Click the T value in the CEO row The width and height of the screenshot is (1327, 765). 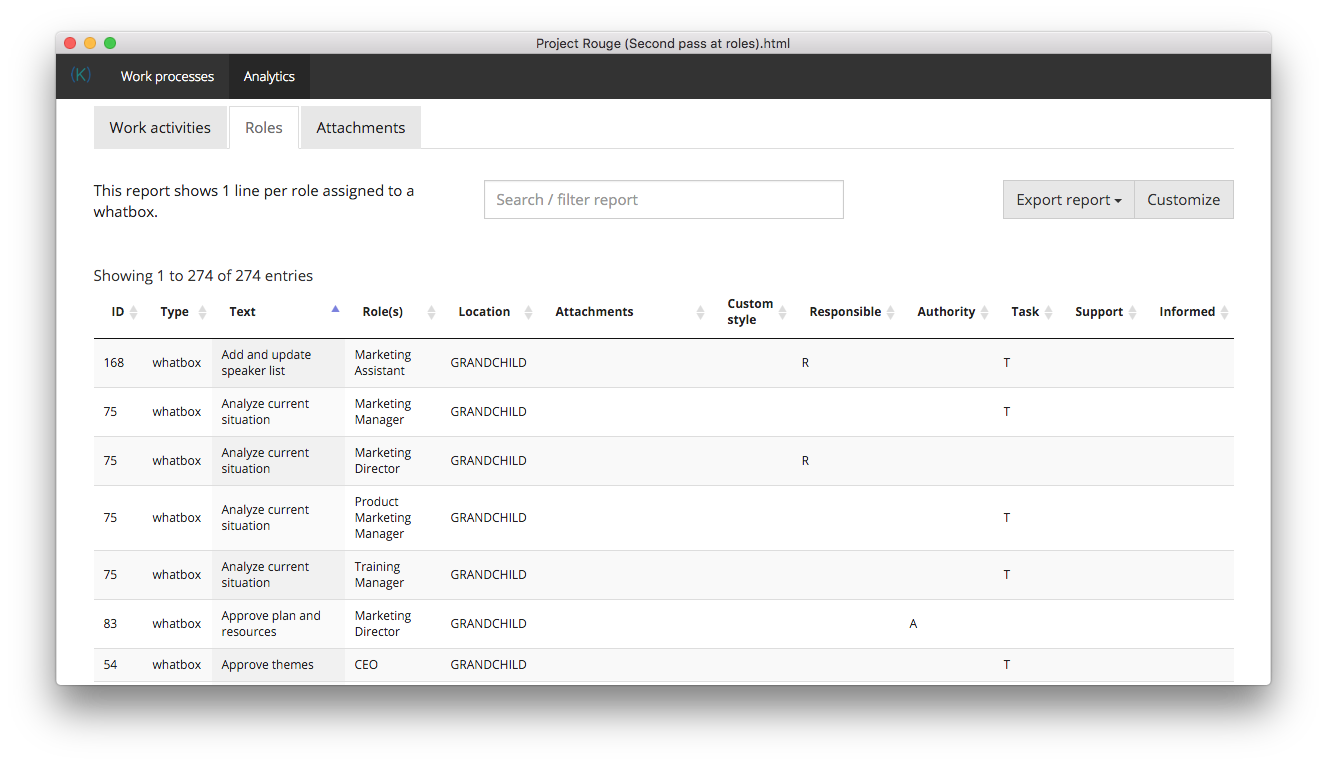[x=1007, y=665]
